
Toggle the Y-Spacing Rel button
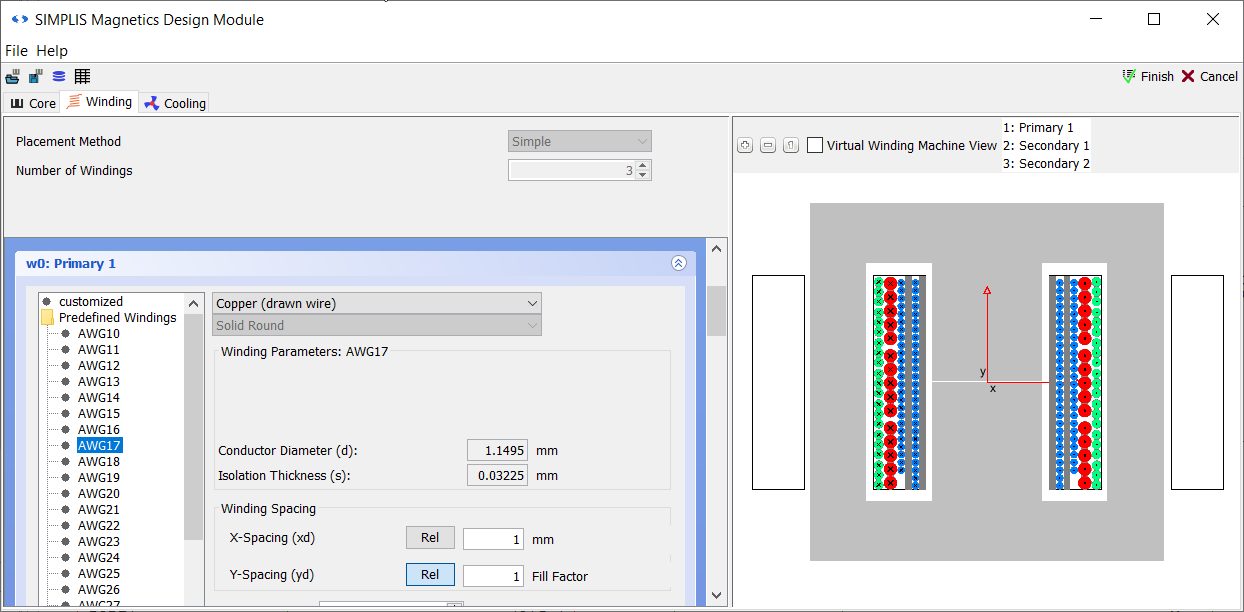point(430,575)
